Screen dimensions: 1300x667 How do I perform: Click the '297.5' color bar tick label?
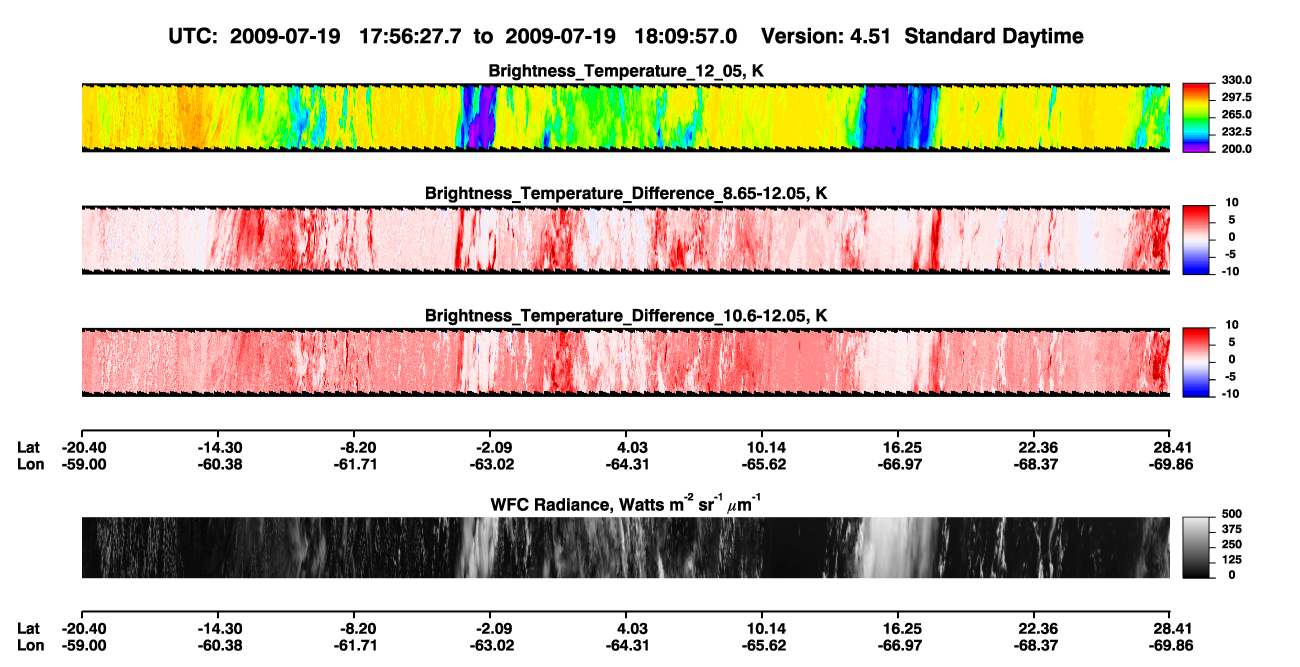[x=1238, y=98]
